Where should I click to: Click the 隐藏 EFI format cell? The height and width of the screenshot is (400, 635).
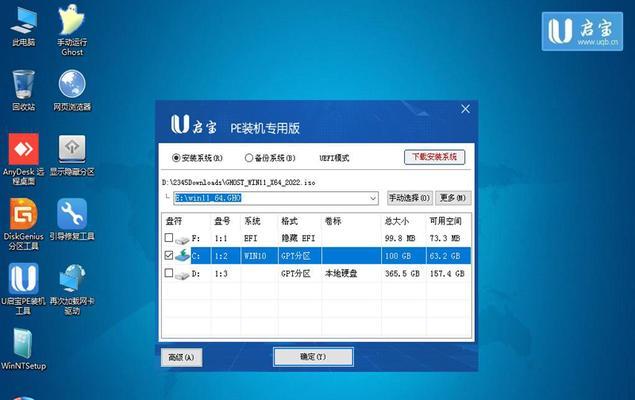click(298, 238)
